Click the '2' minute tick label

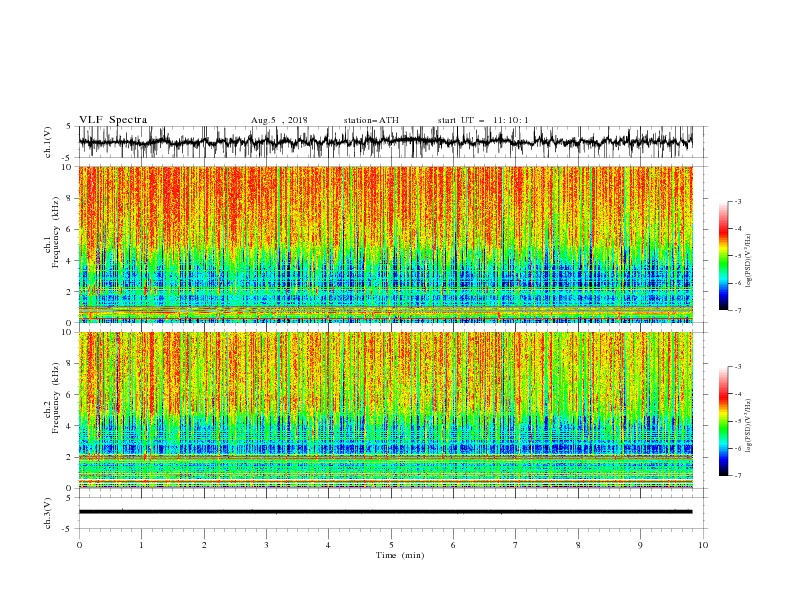(204, 545)
